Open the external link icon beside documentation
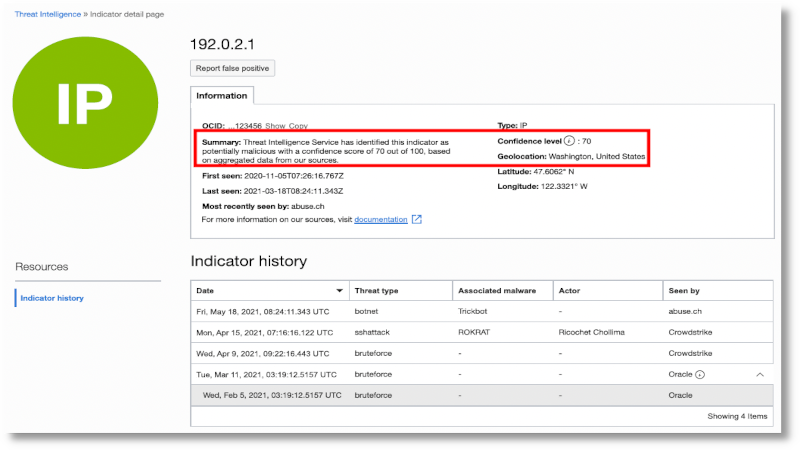Image resolution: width=800 pixels, height=450 pixels. click(x=417, y=219)
